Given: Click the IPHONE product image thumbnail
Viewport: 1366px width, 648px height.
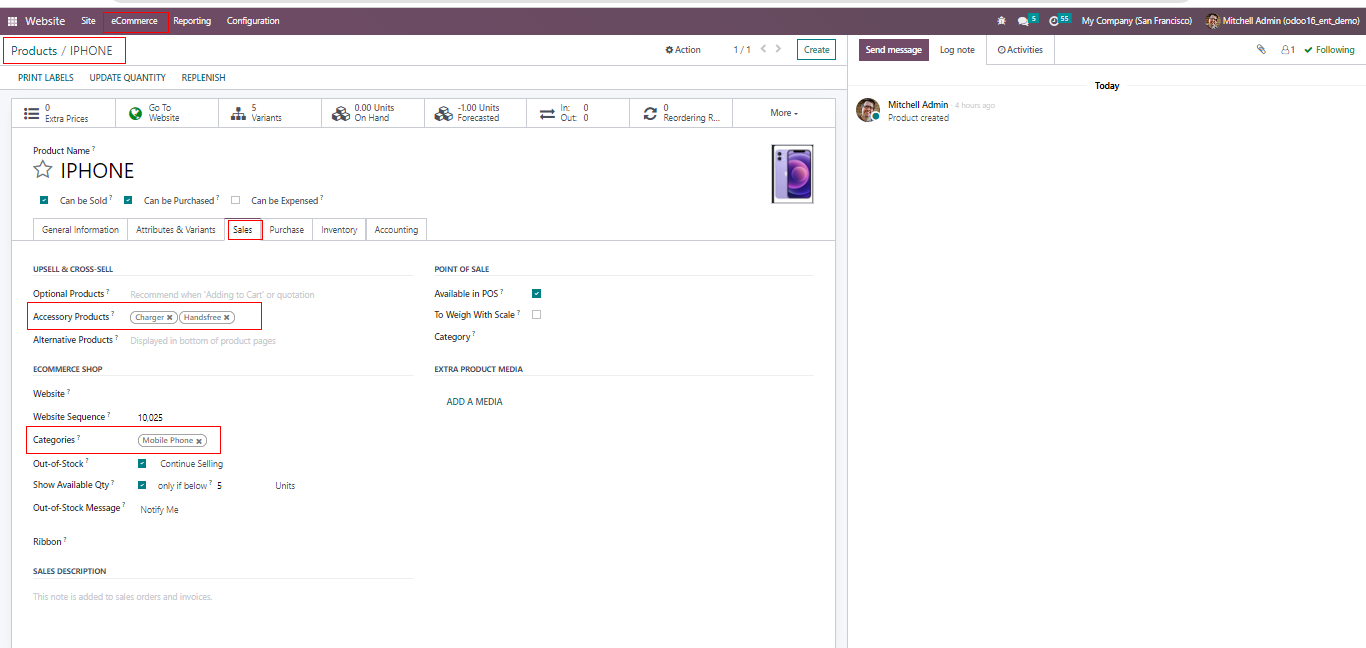Looking at the screenshot, I should 792,174.
